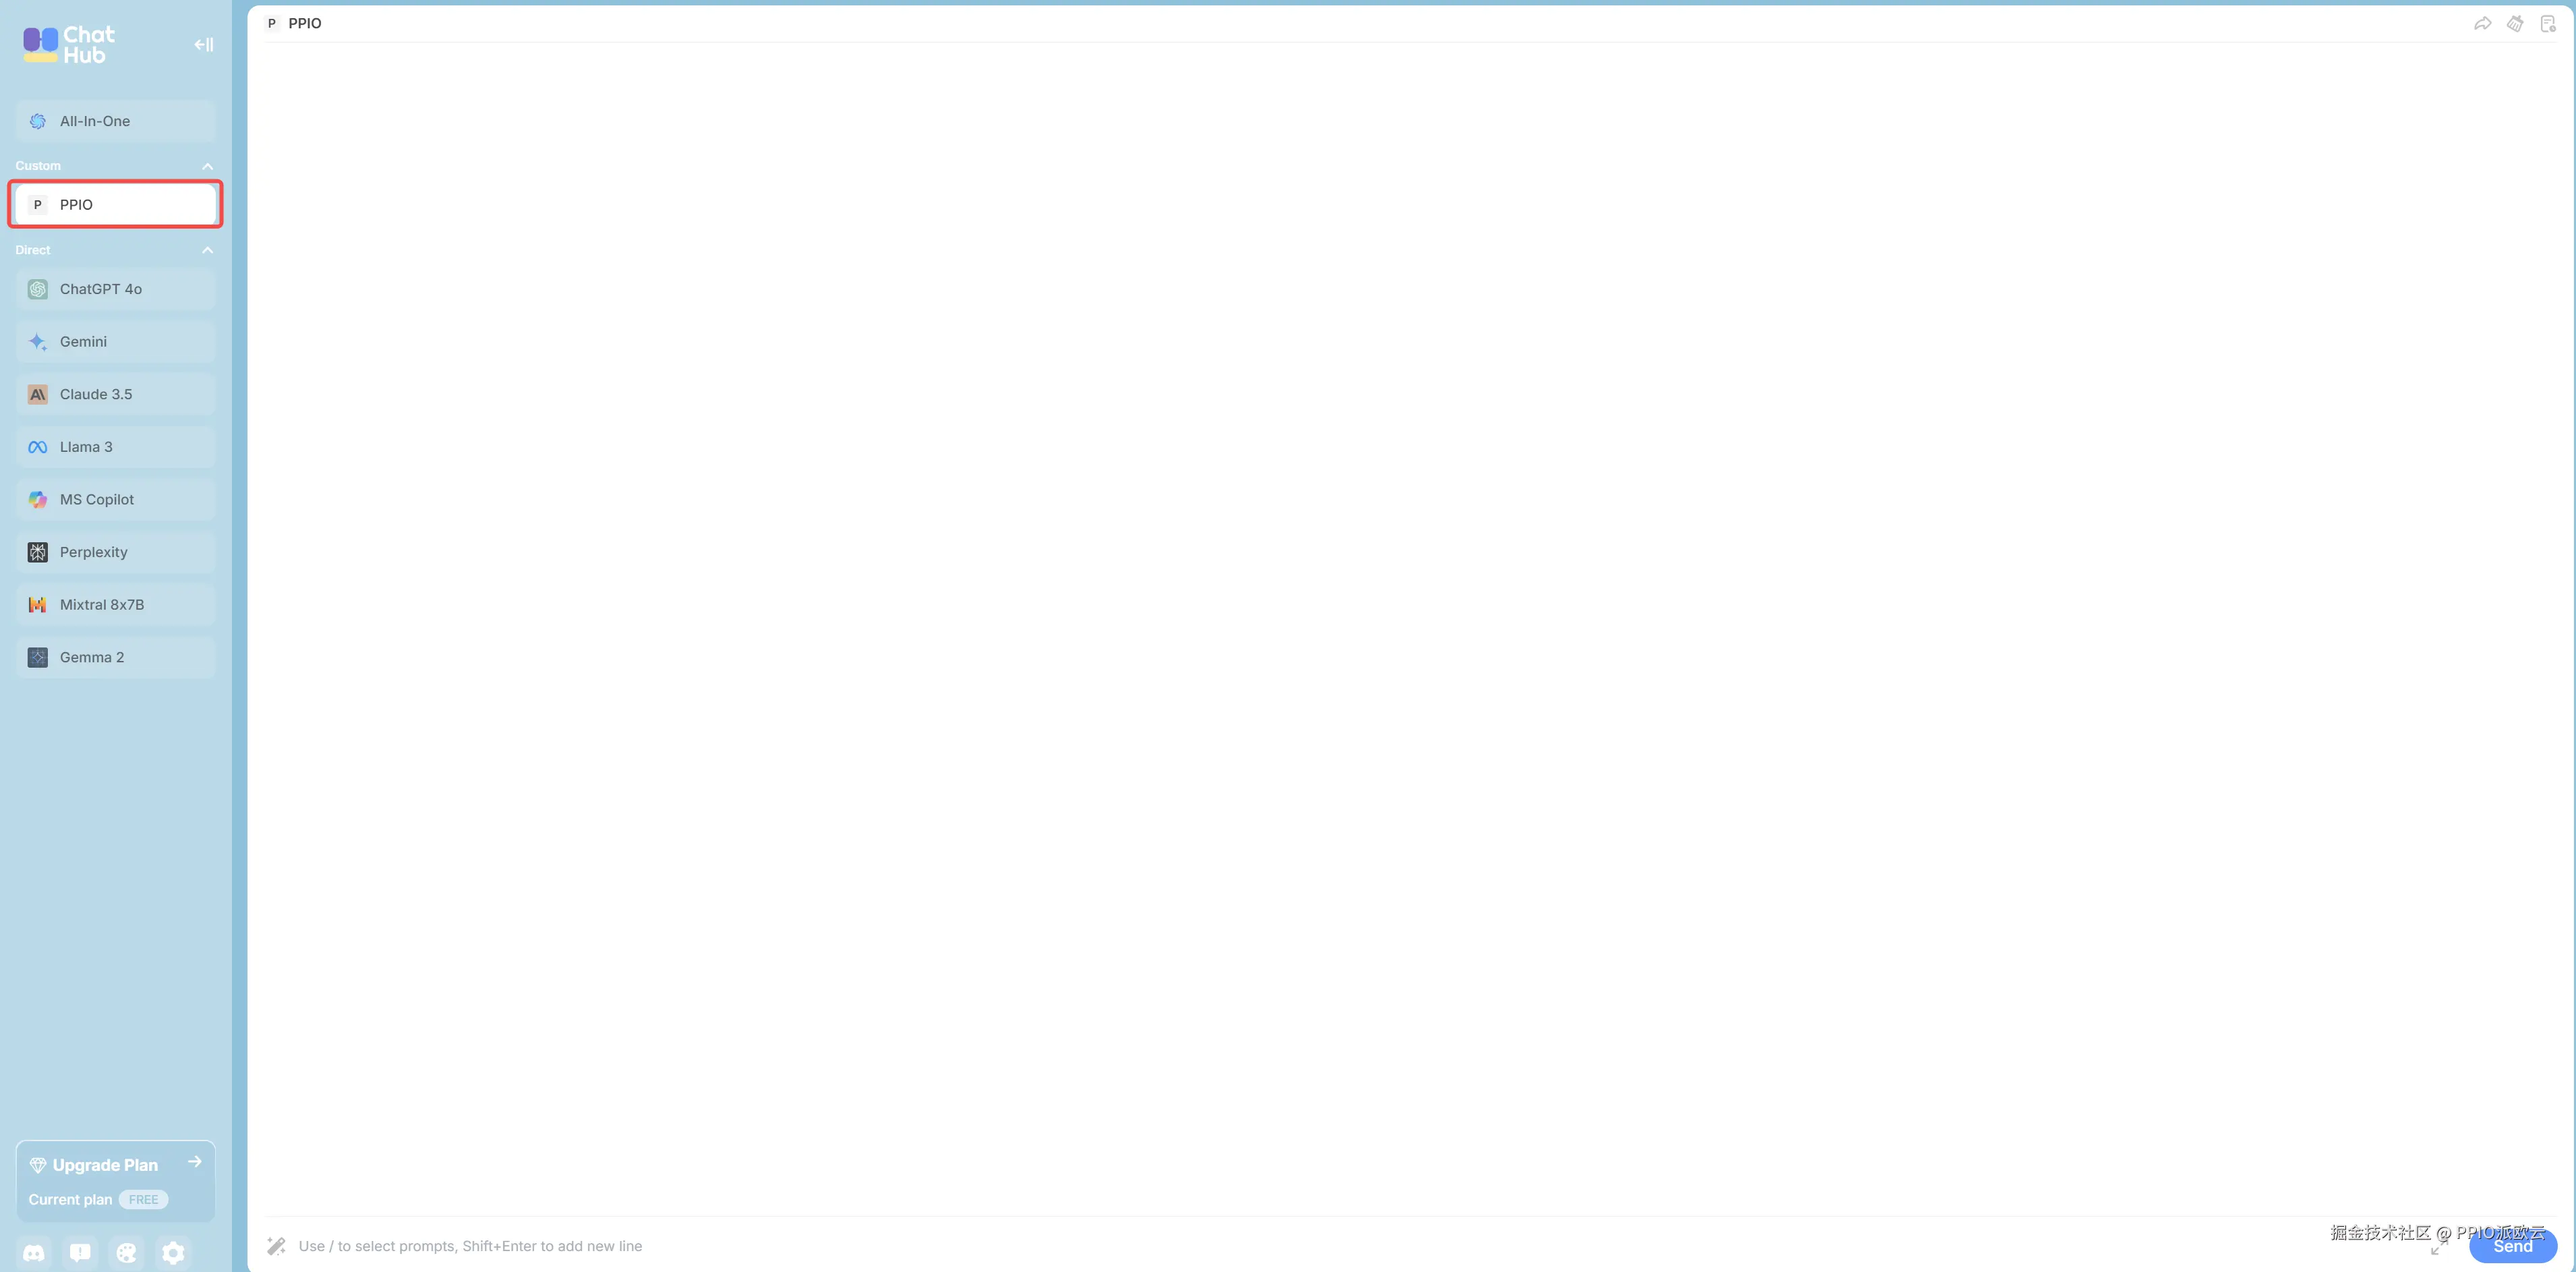Click the Send button
The image size is (2576, 1272).
[2512, 1246]
